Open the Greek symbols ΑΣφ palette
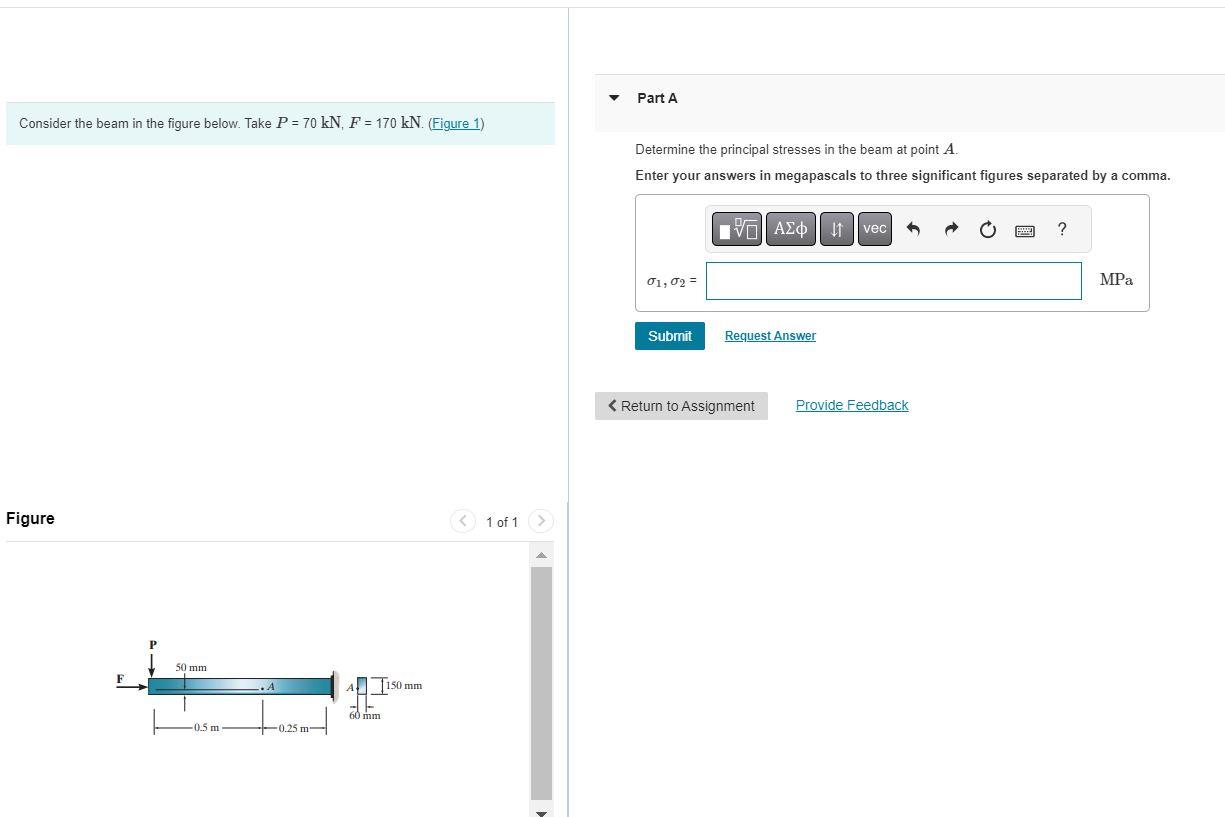This screenshot has height=817, width=1225. pyautogui.click(x=790, y=228)
